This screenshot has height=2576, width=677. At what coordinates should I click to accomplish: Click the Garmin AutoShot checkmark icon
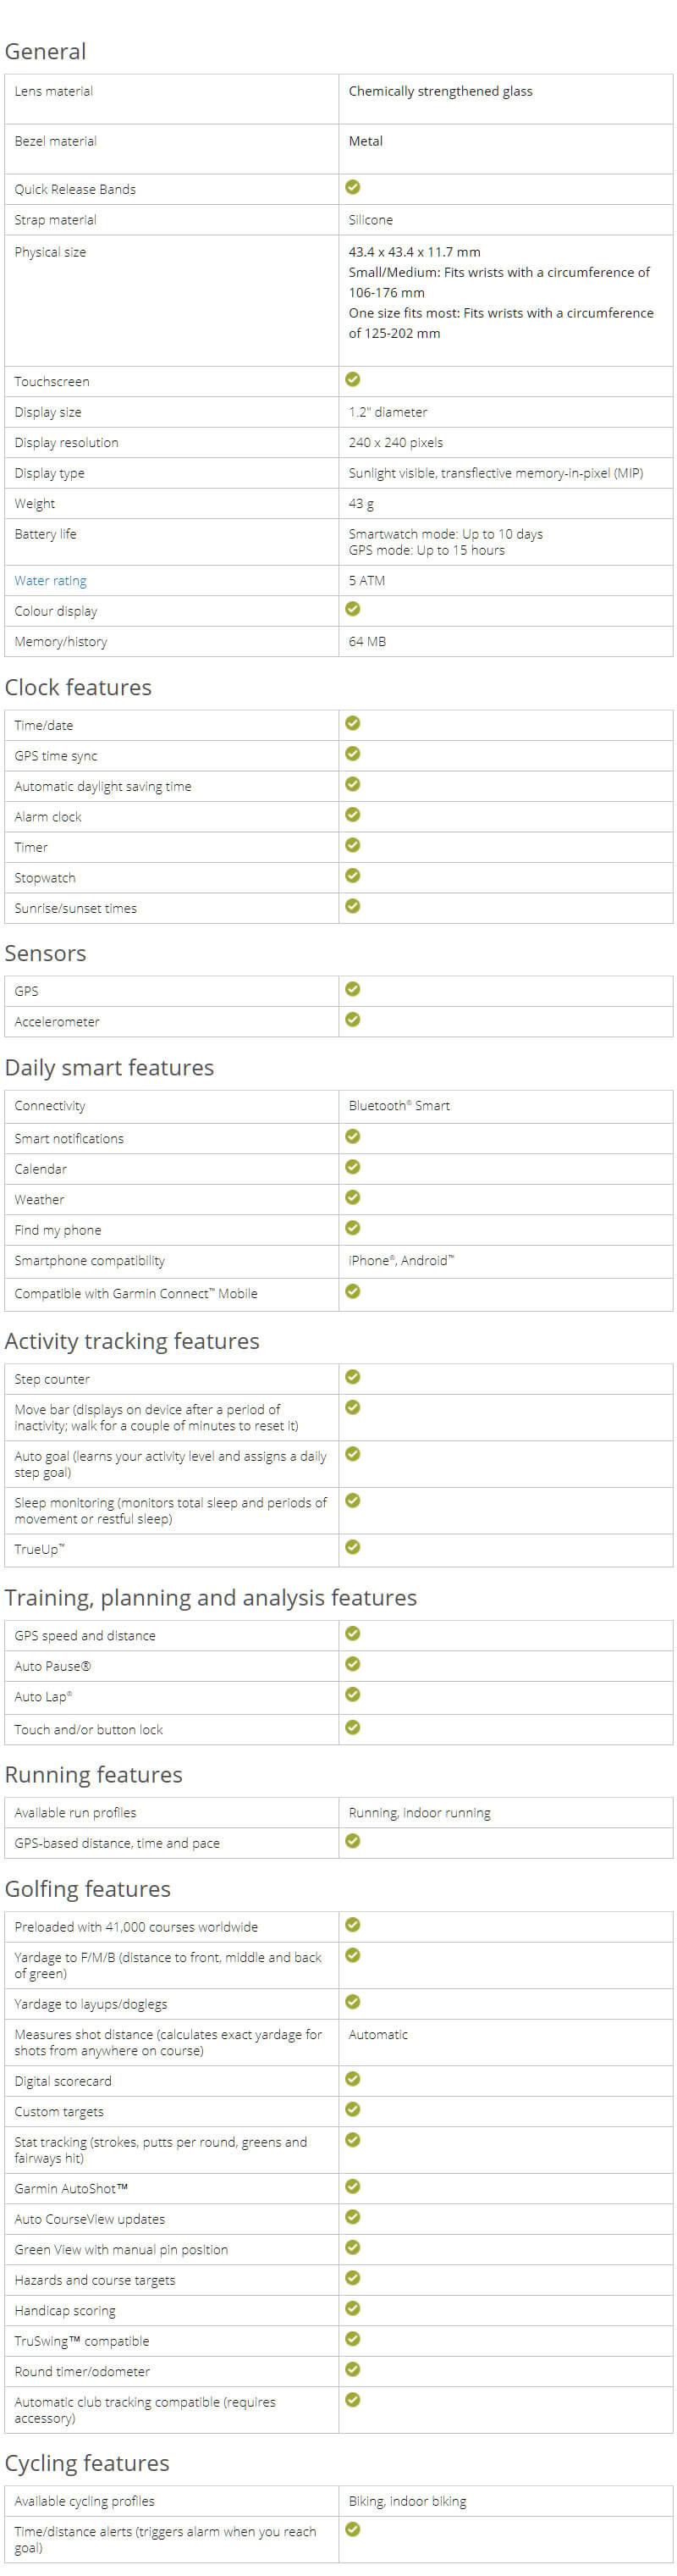352,2186
